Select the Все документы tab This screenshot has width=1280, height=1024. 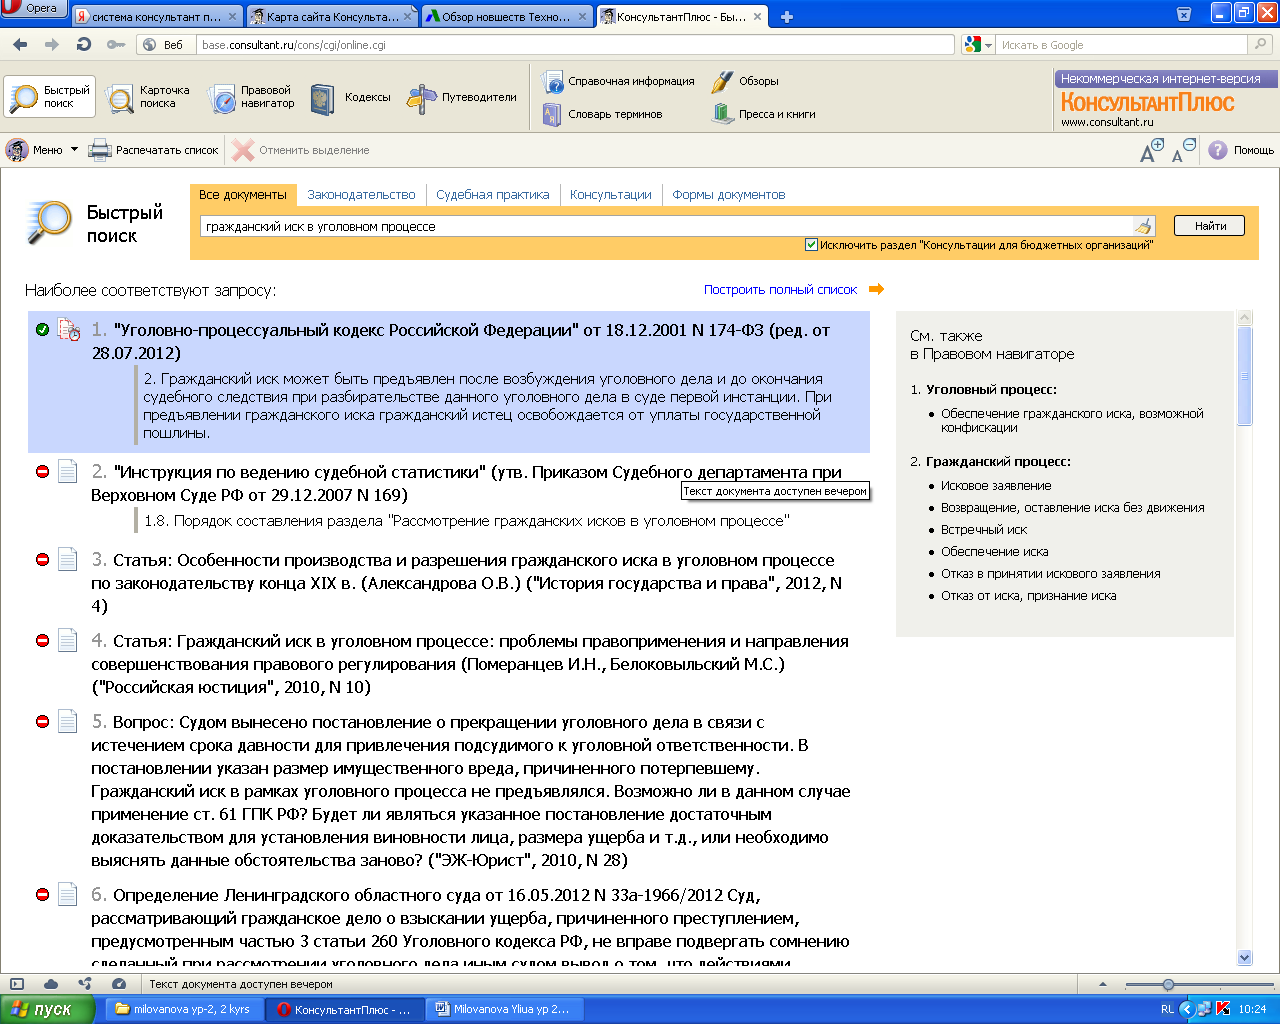pyautogui.click(x=243, y=195)
